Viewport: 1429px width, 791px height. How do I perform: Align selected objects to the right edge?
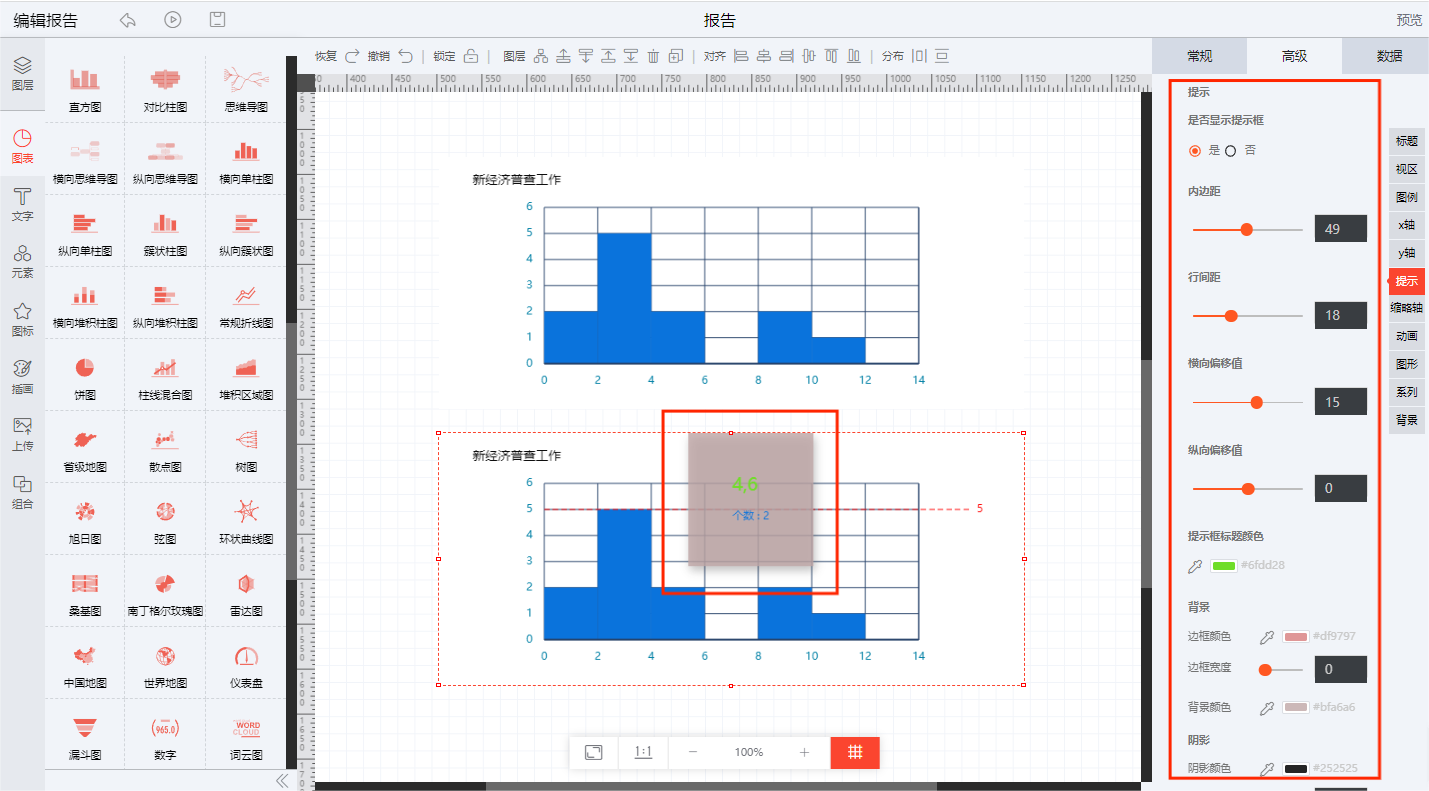pos(786,56)
